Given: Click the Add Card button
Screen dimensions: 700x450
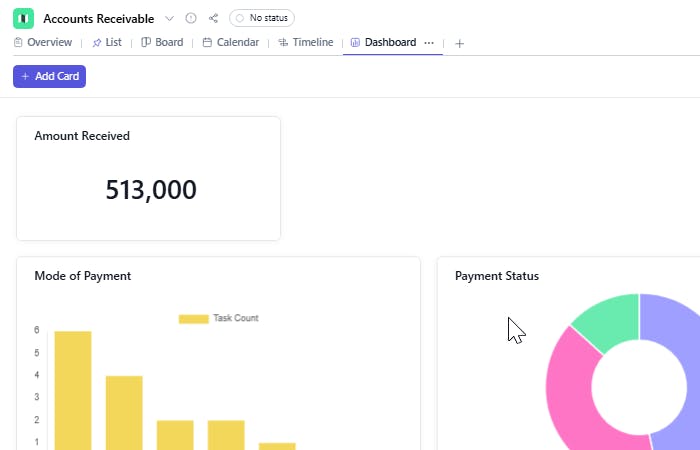Looking at the screenshot, I should (50, 76).
